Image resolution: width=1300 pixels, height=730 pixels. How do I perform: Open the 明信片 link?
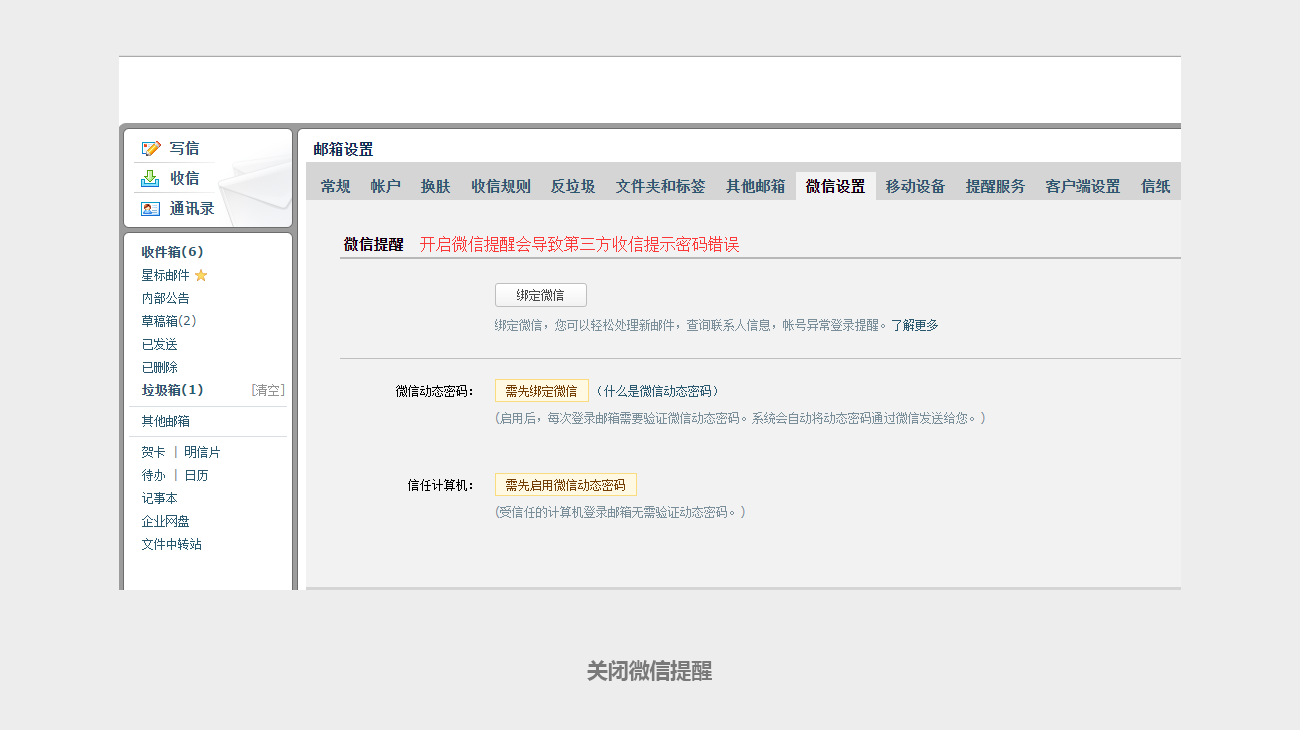202,452
